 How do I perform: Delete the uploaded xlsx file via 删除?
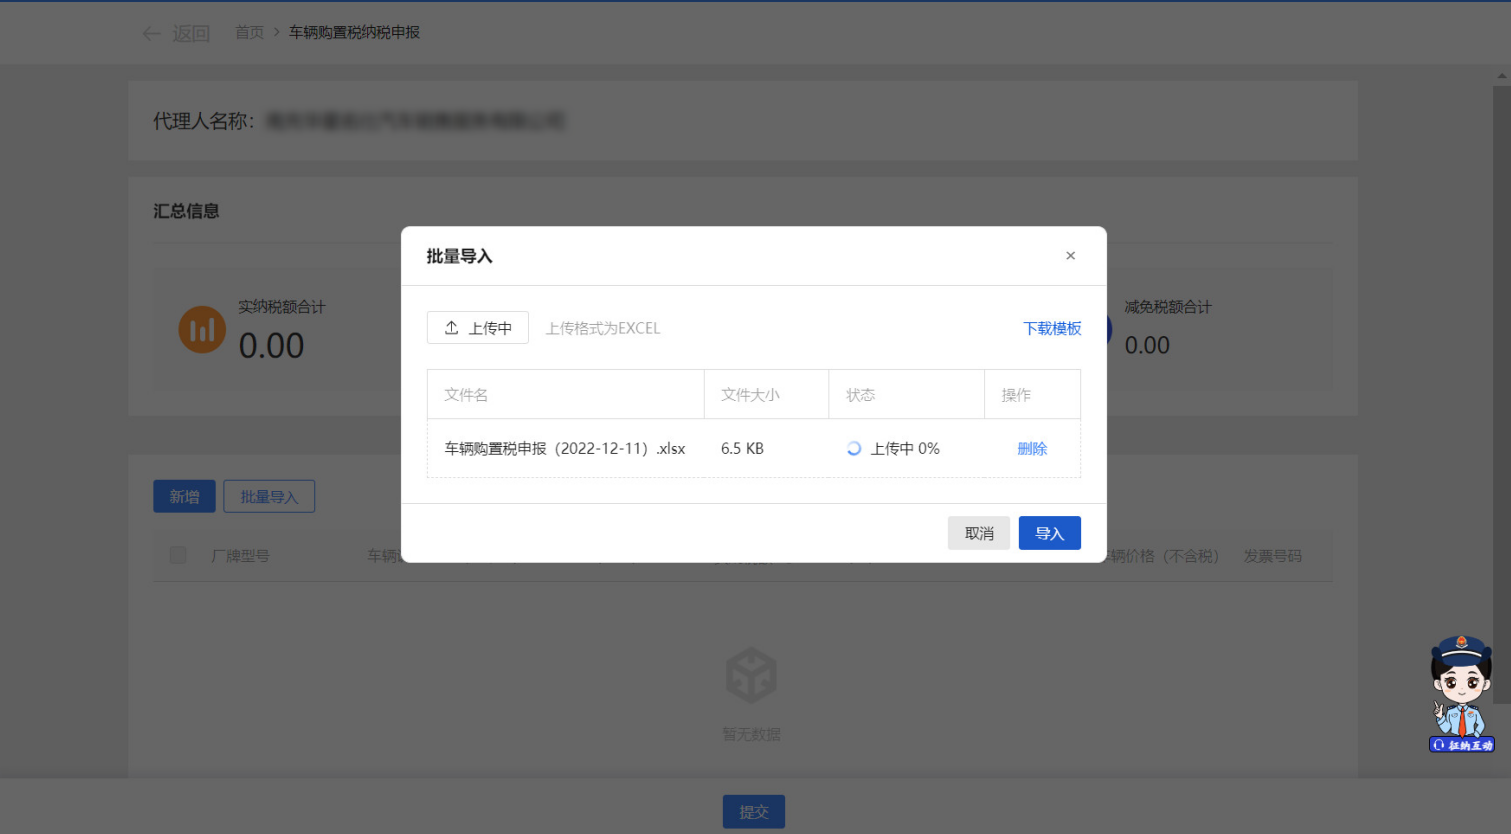(1032, 449)
